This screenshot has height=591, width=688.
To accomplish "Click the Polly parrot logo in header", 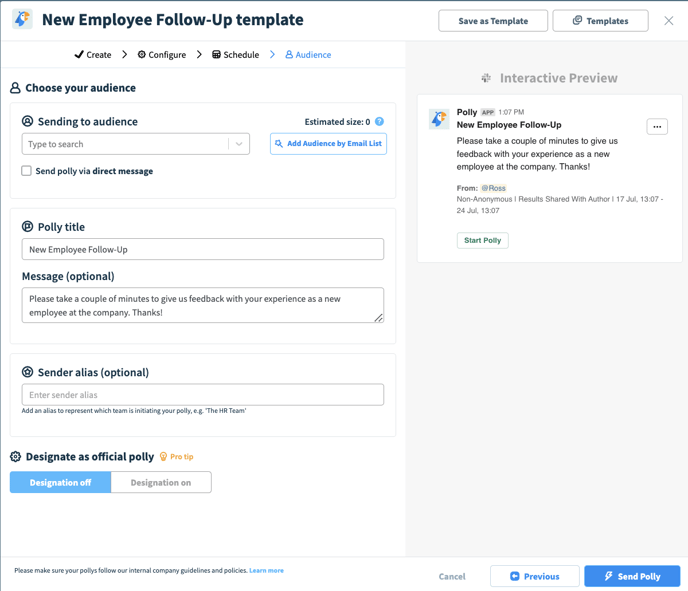I will click(x=22, y=19).
